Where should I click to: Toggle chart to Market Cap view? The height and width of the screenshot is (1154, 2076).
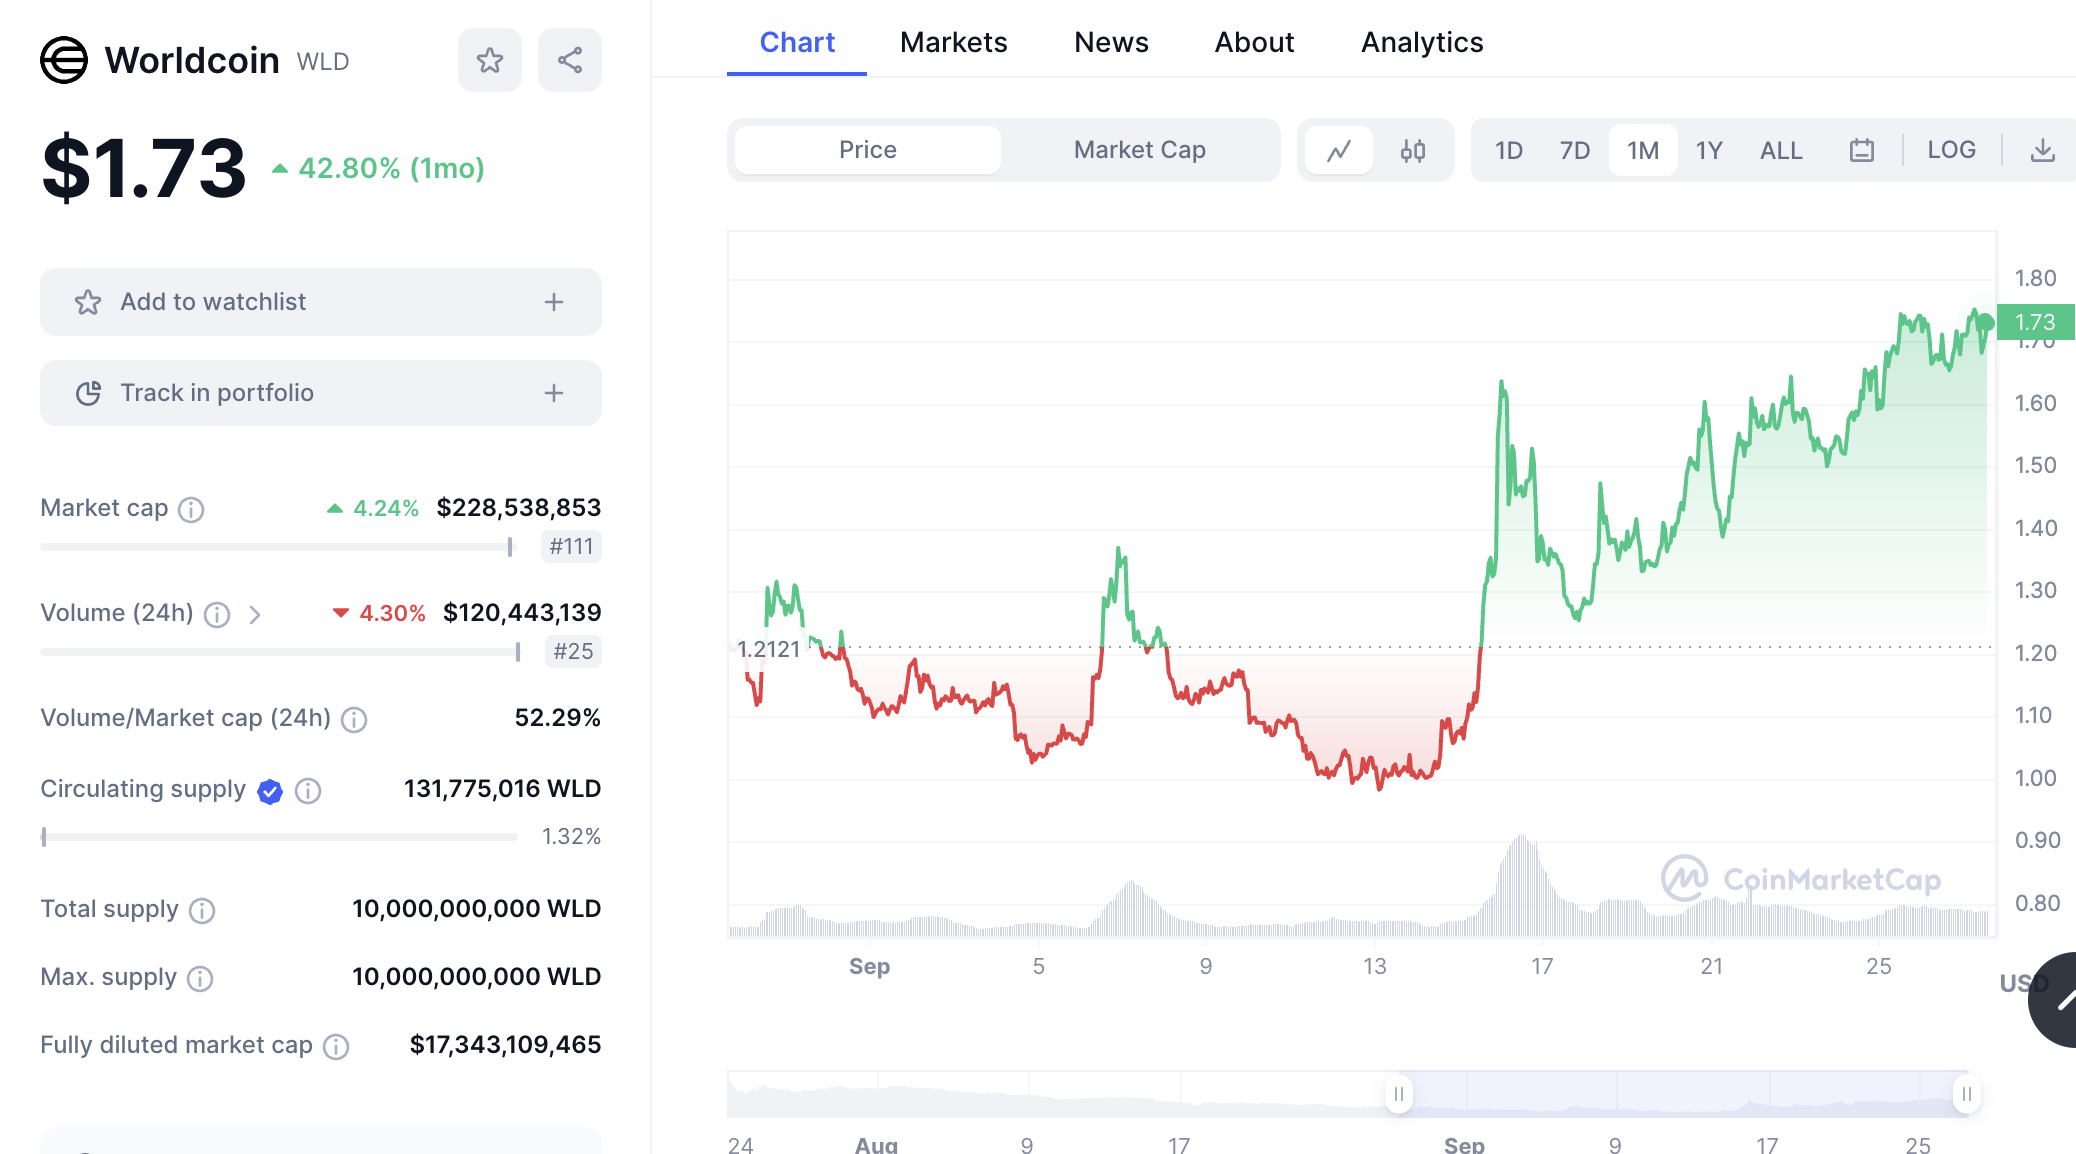pyautogui.click(x=1139, y=150)
